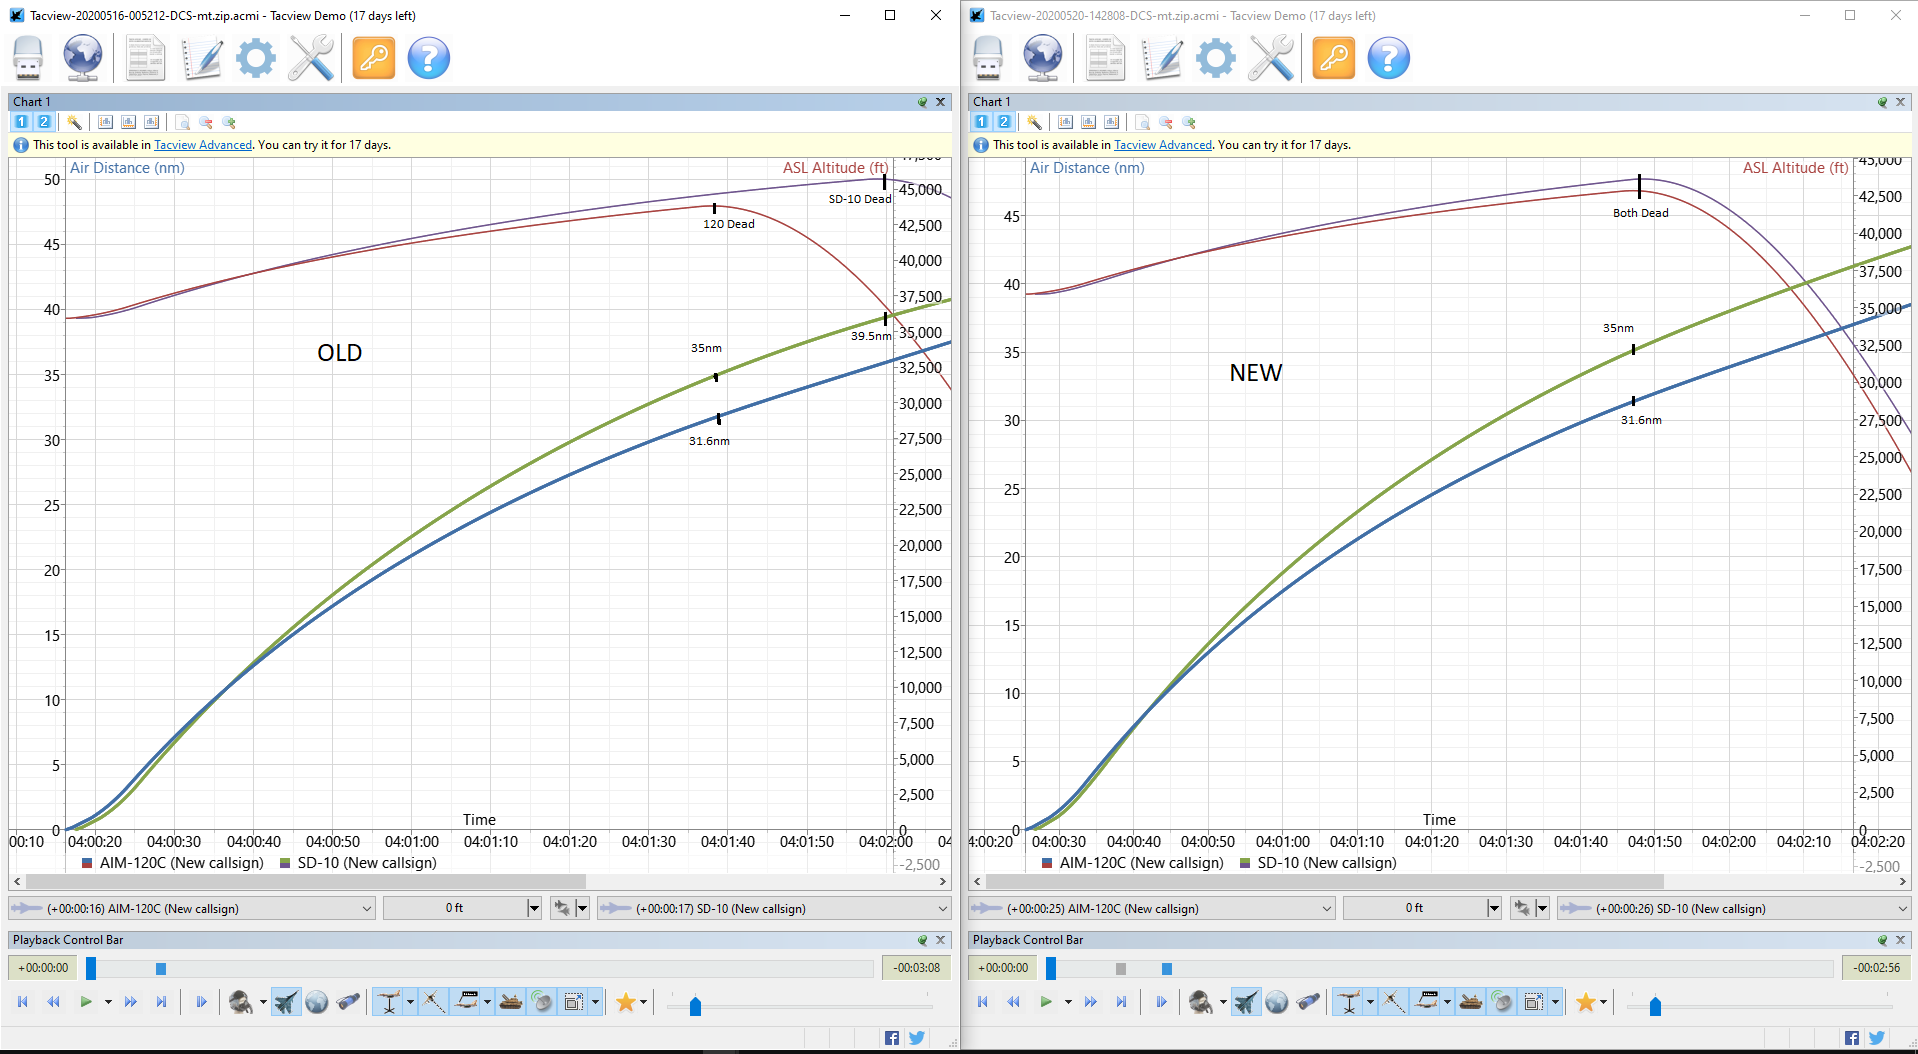Viewport: 1918px width, 1054px height.
Task: Click the Tacview Advanced link in right chart
Action: tap(1163, 145)
